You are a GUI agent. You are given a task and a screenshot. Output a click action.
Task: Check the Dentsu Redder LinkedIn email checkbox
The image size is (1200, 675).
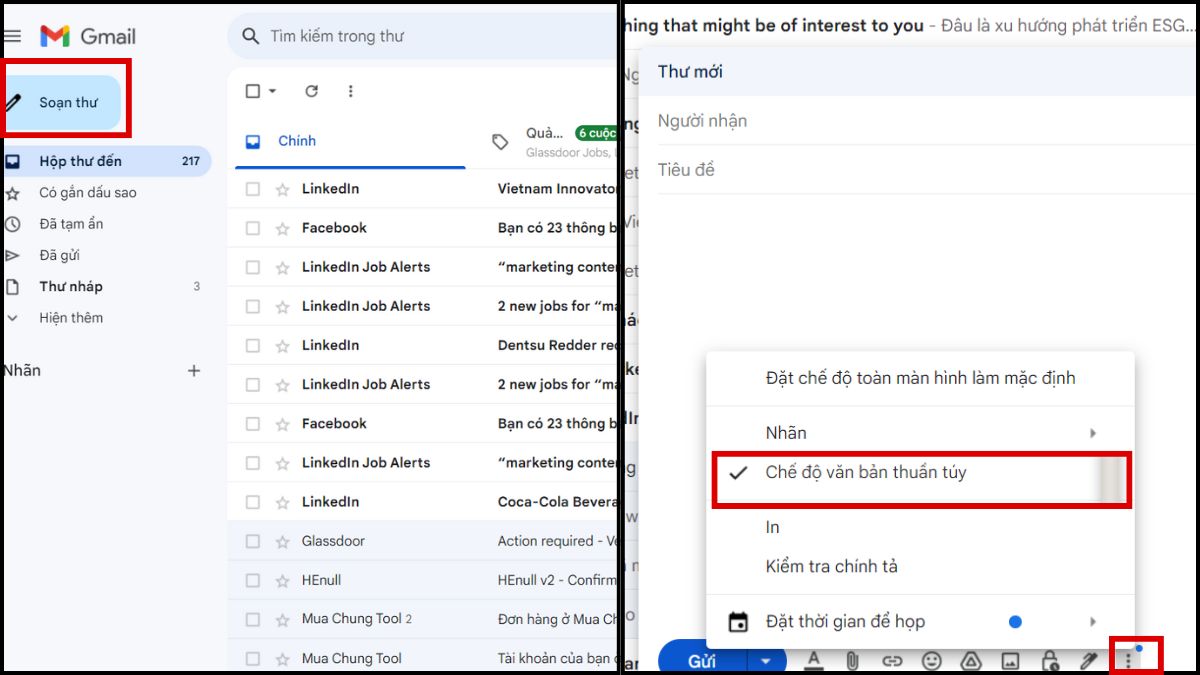coord(253,345)
